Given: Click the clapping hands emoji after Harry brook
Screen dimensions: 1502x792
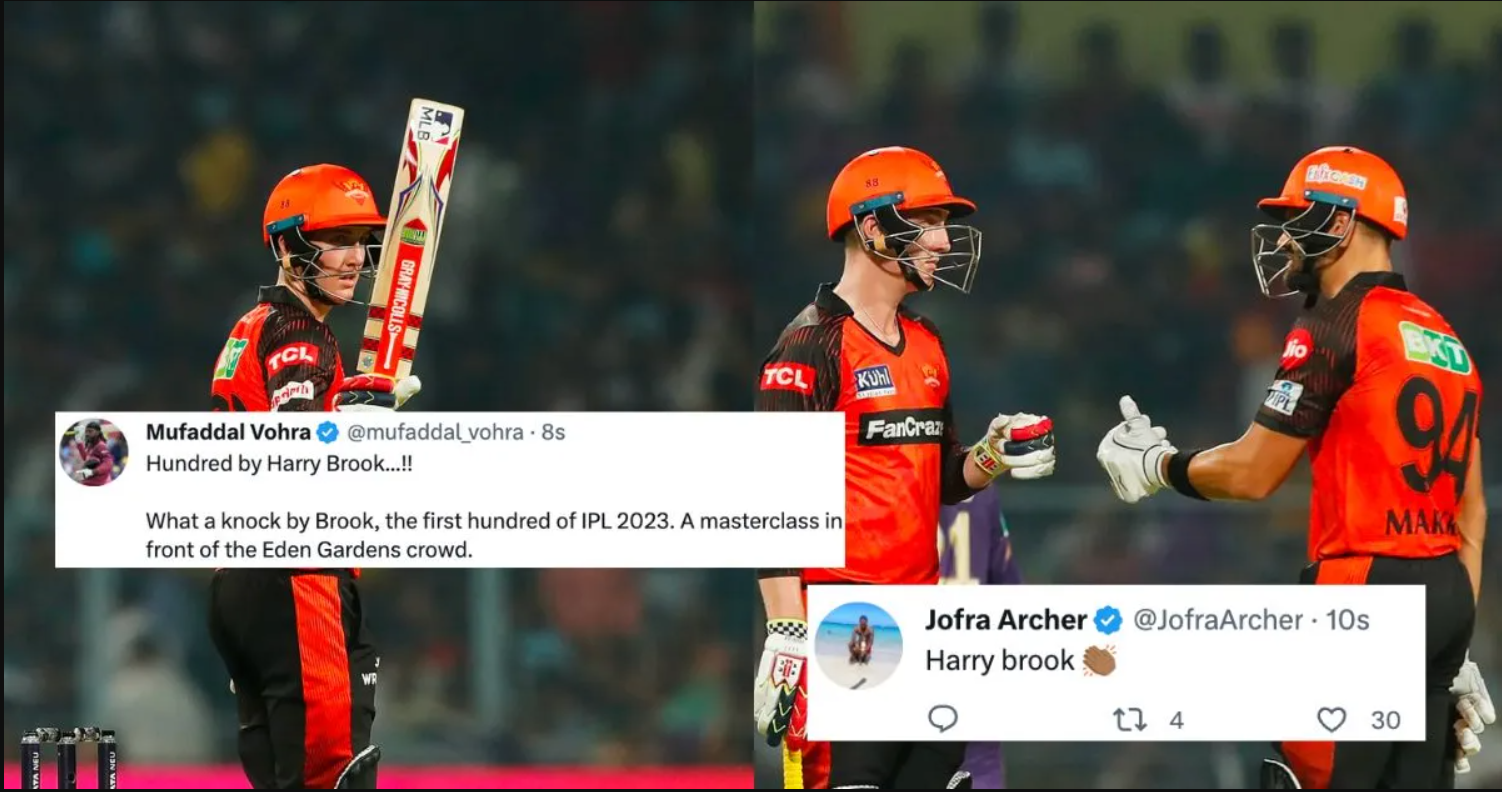Looking at the screenshot, I should click(x=1099, y=660).
